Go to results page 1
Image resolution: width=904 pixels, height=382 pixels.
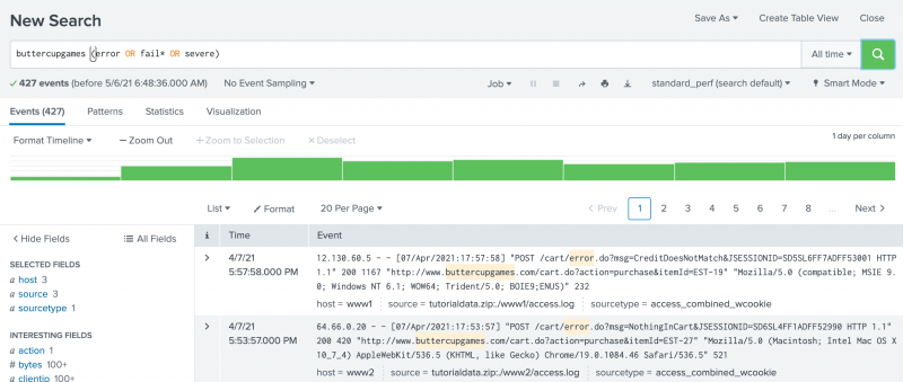639,209
